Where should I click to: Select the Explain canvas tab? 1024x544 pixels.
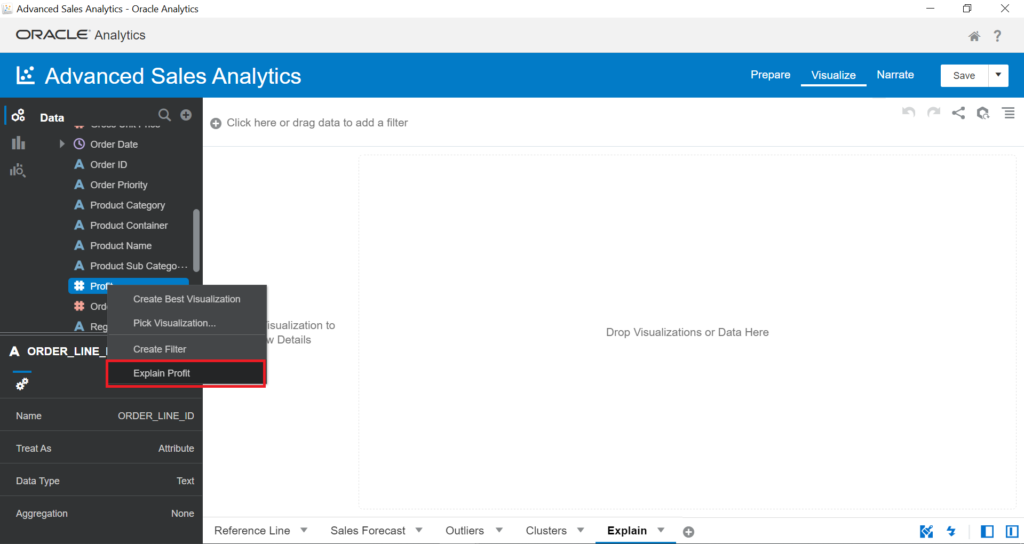627,530
